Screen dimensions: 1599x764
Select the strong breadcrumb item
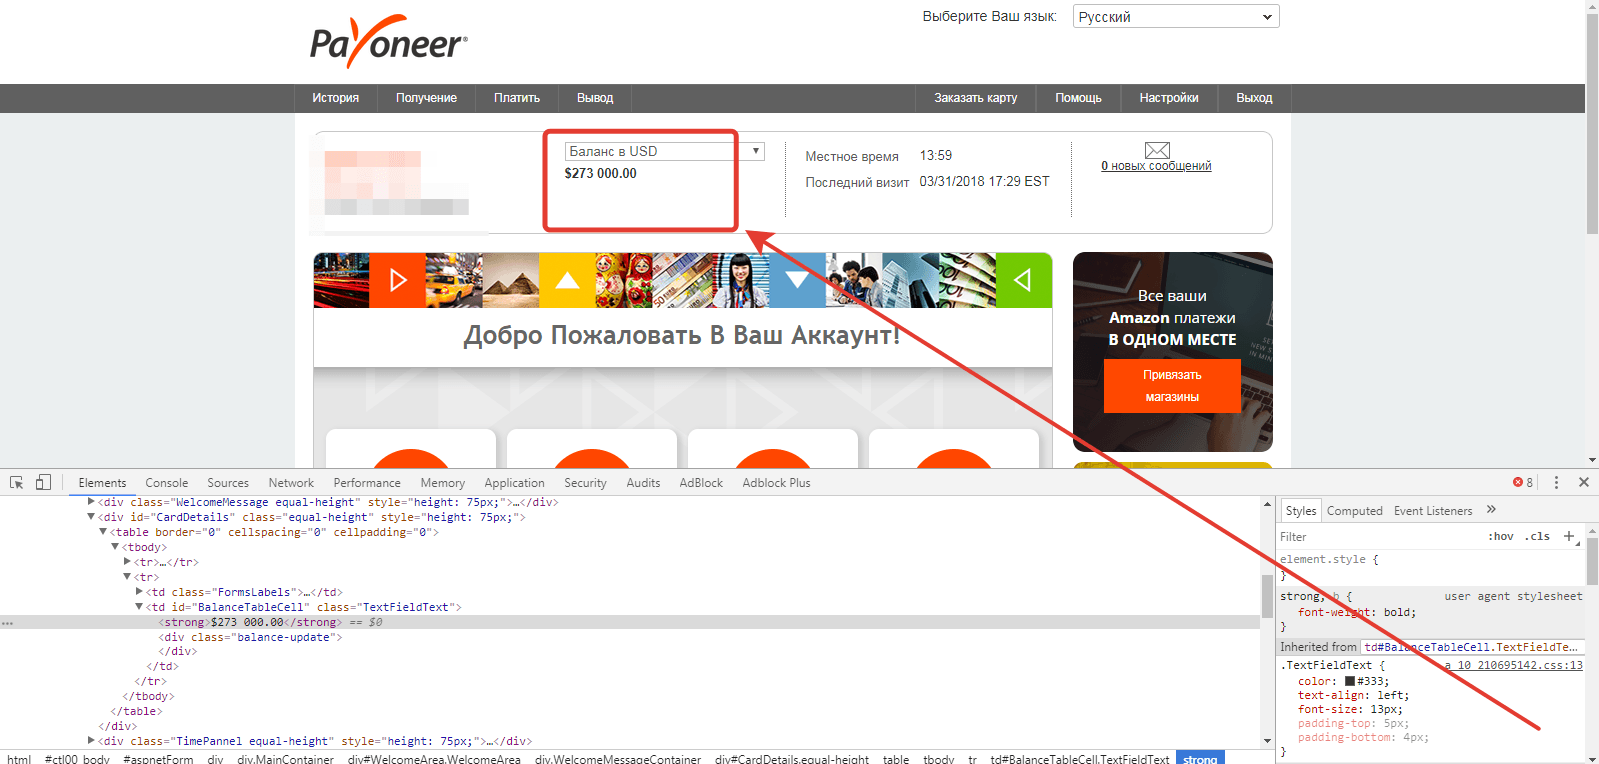point(1200,759)
